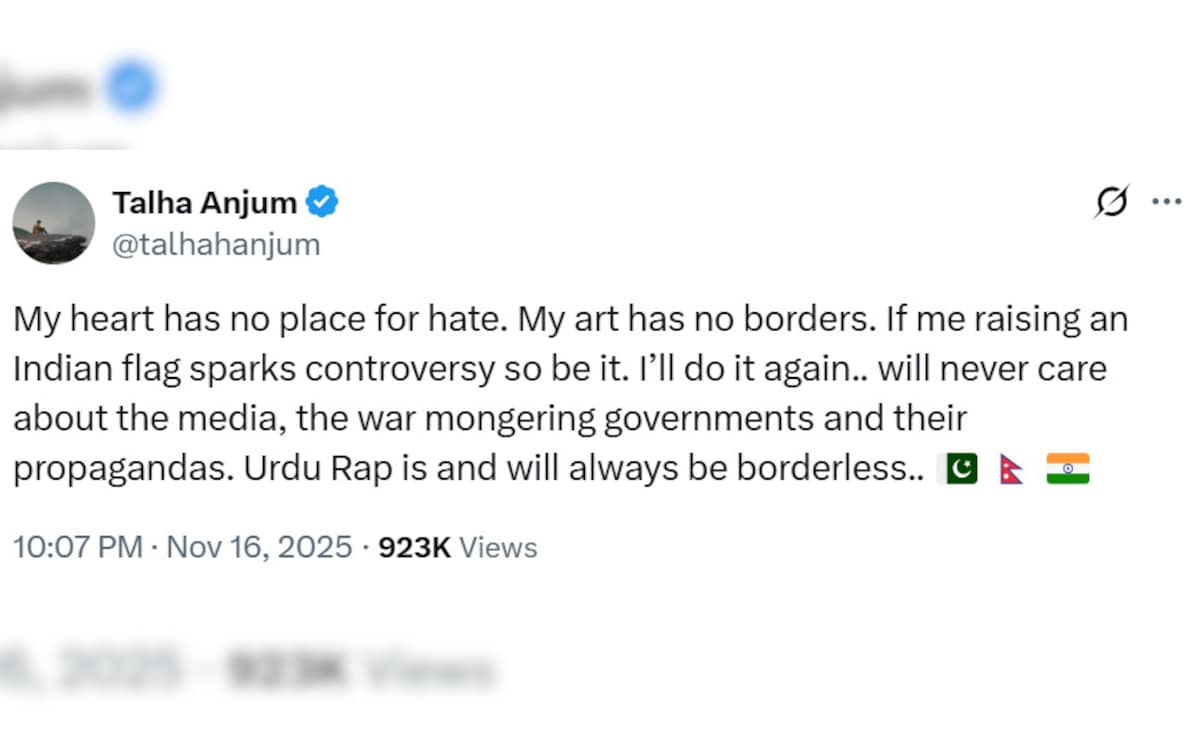
Task: Open the Grok slashed-circle icon
Action: pyautogui.click(x=1110, y=201)
